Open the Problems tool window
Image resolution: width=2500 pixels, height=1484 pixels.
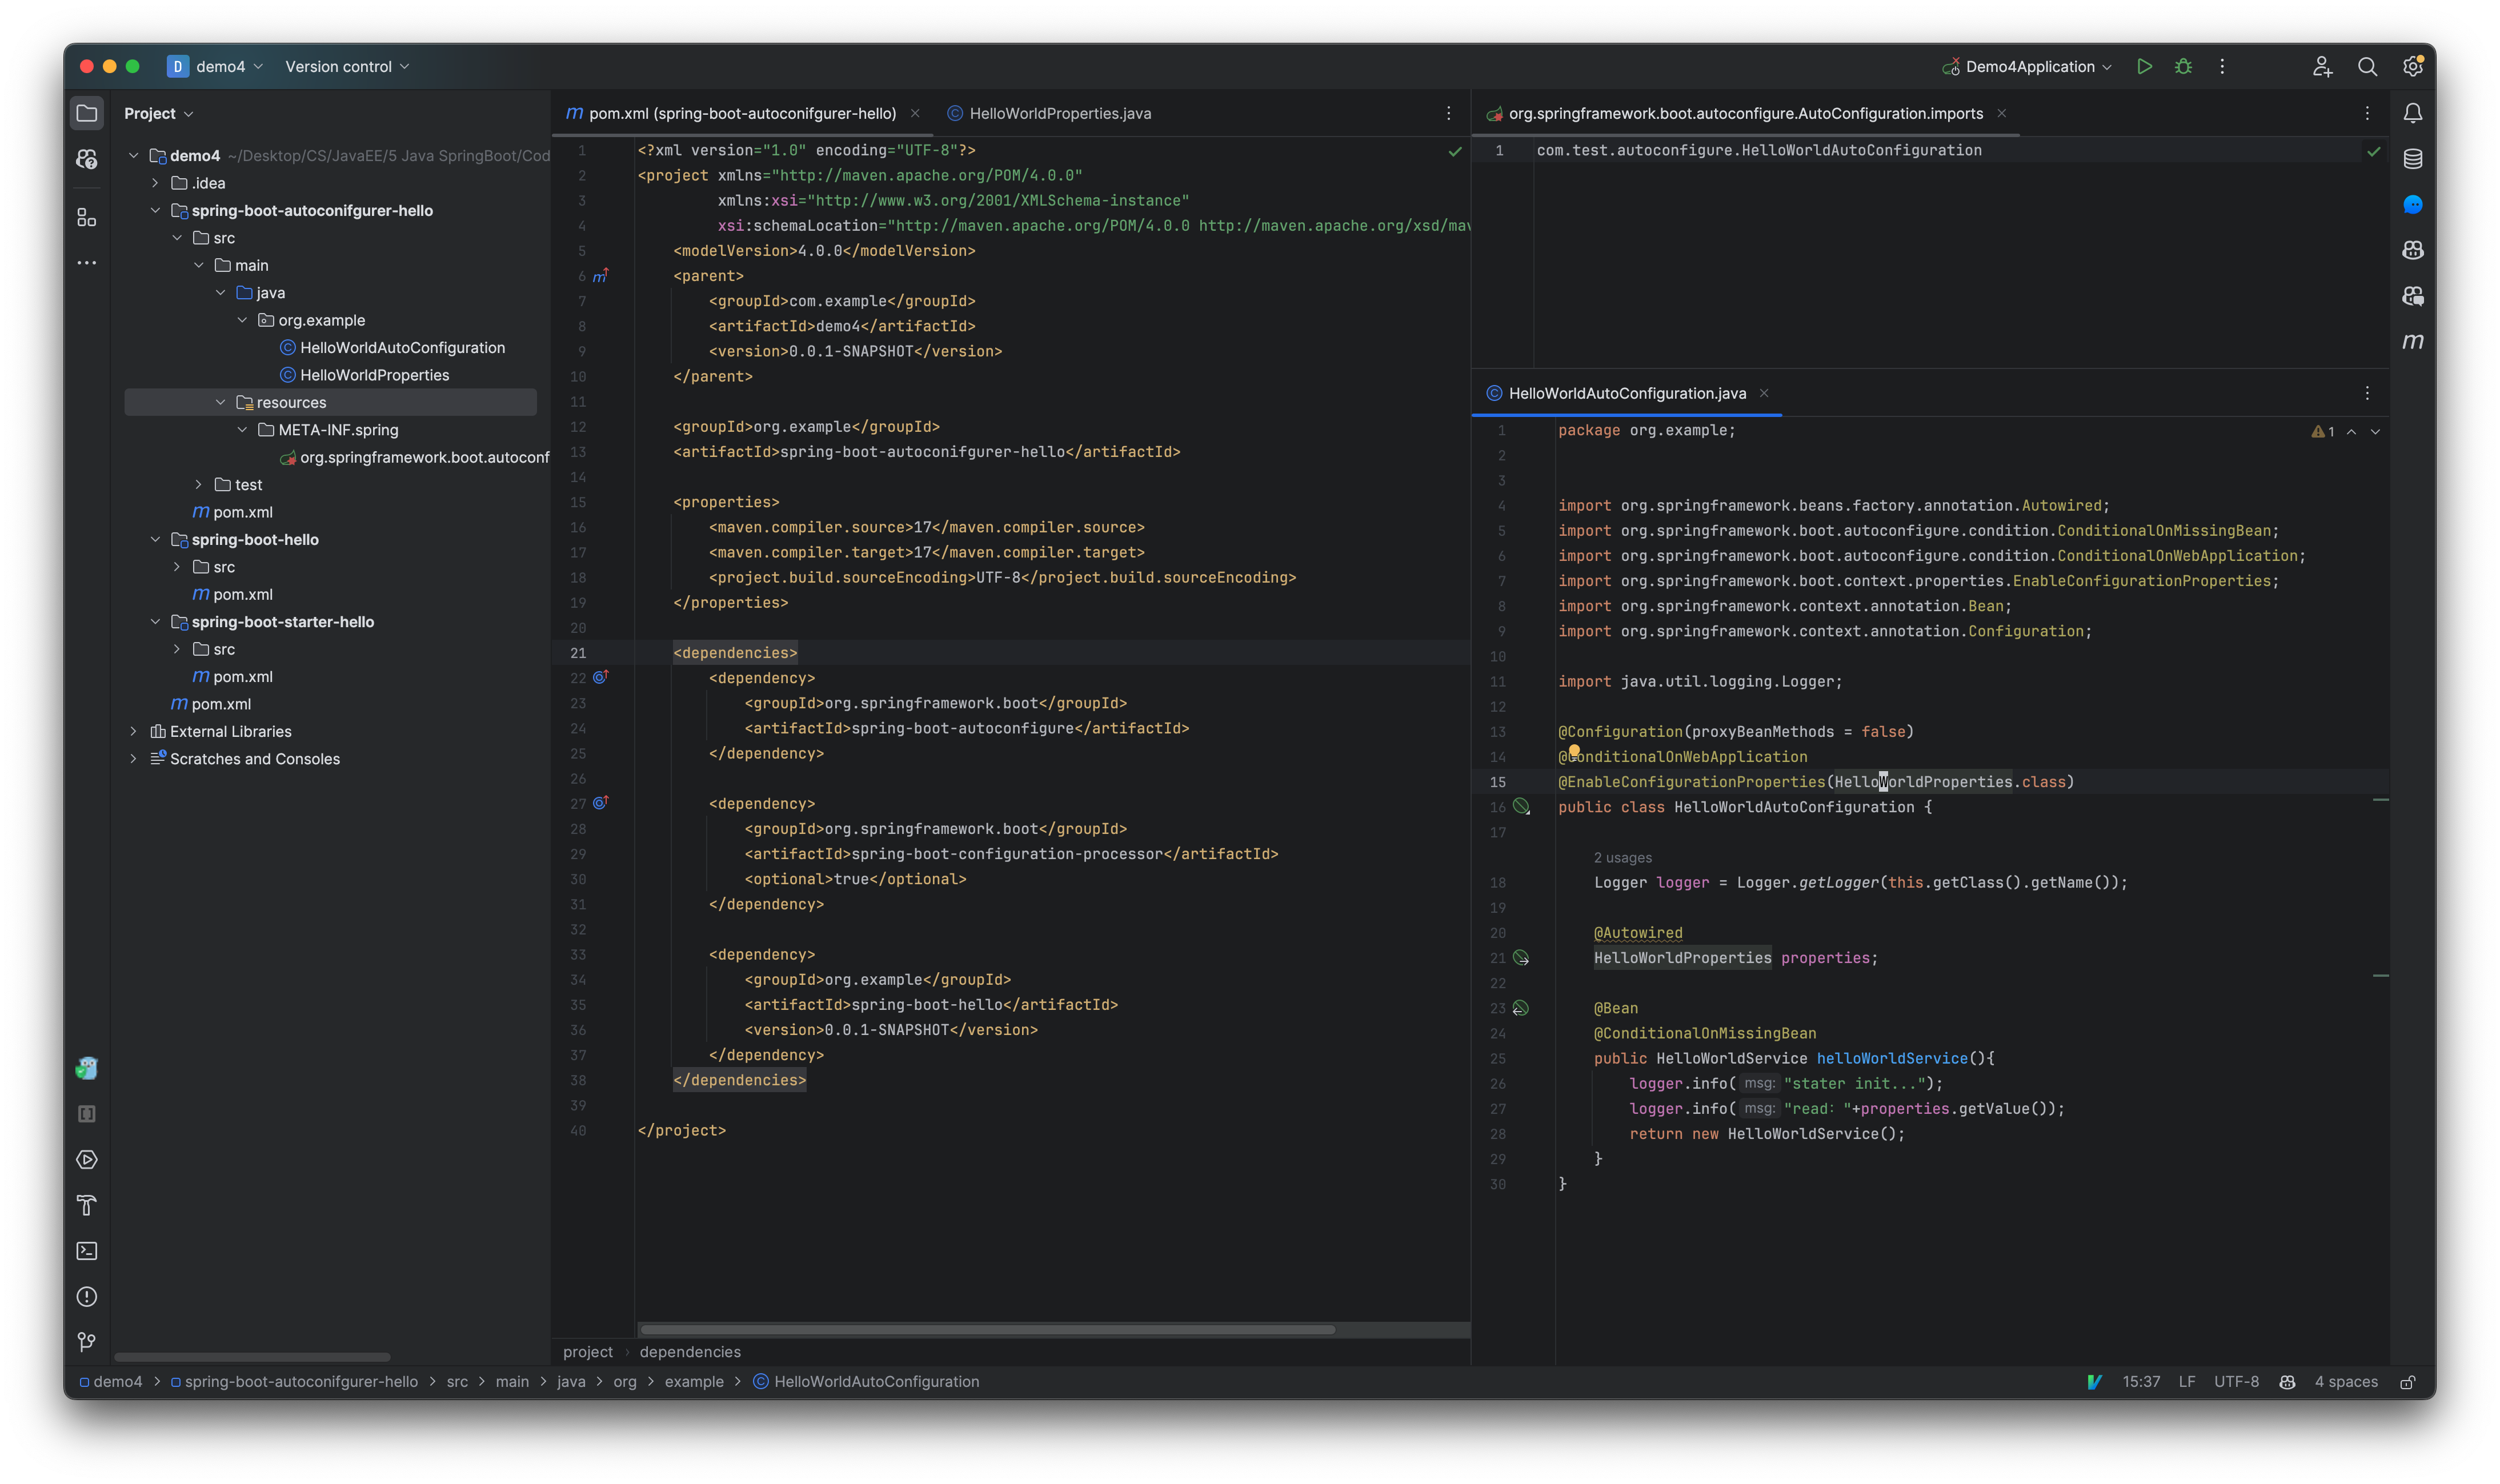coord(86,1296)
